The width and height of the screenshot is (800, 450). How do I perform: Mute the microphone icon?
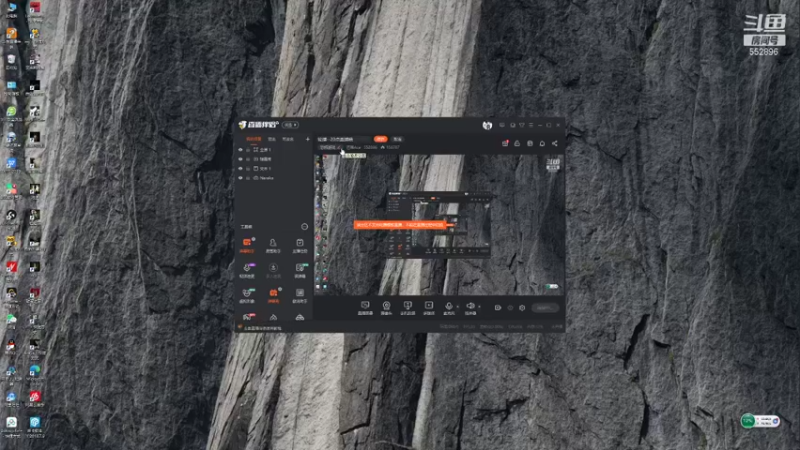click(449, 308)
